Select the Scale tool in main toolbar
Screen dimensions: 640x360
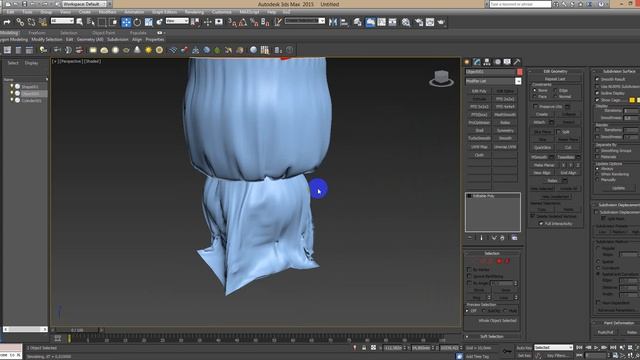pos(148,22)
